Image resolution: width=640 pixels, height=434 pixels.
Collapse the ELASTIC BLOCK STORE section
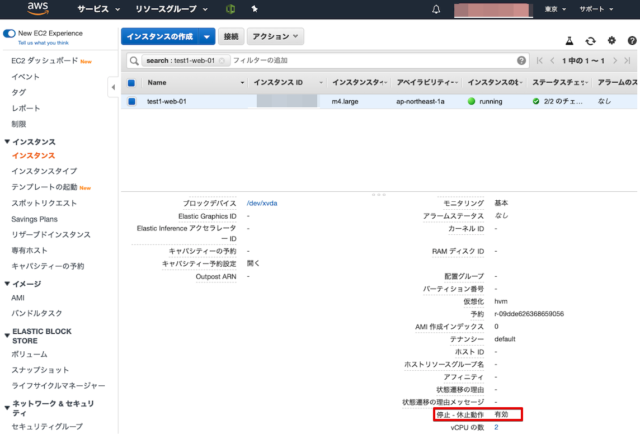[x=7, y=336]
